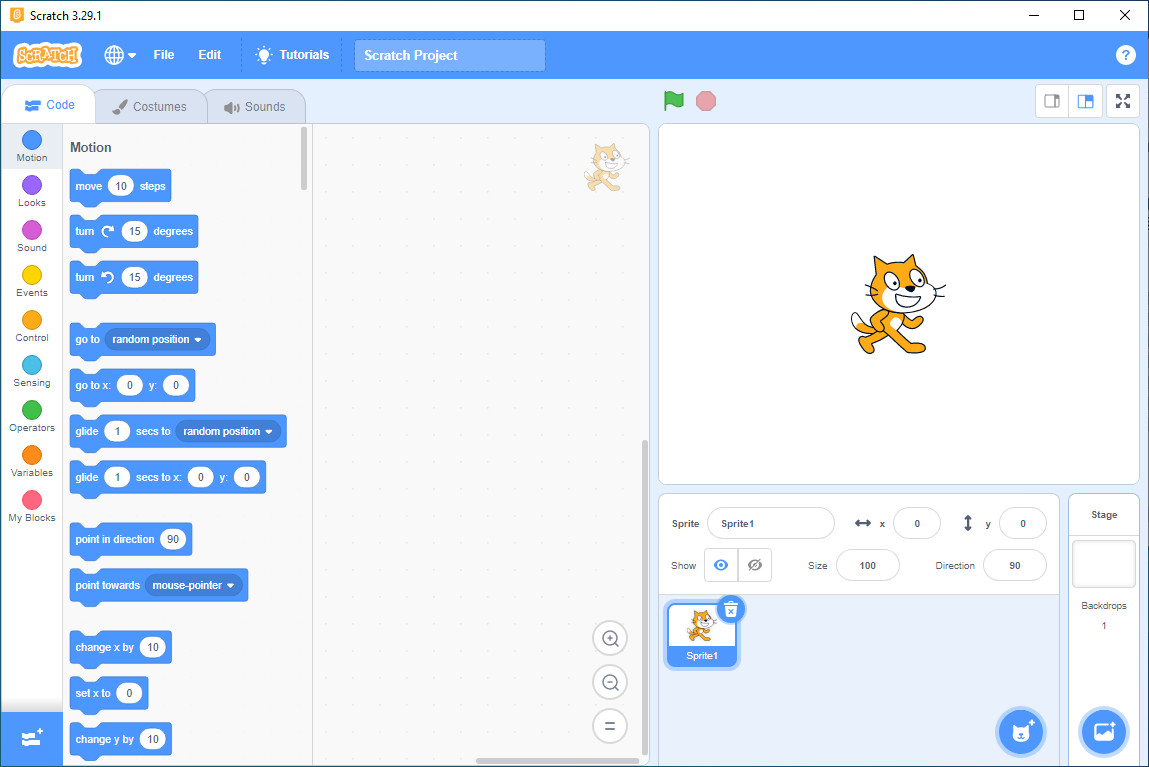Zoom out on the code workspace
This screenshot has width=1149, height=767.
click(x=610, y=683)
